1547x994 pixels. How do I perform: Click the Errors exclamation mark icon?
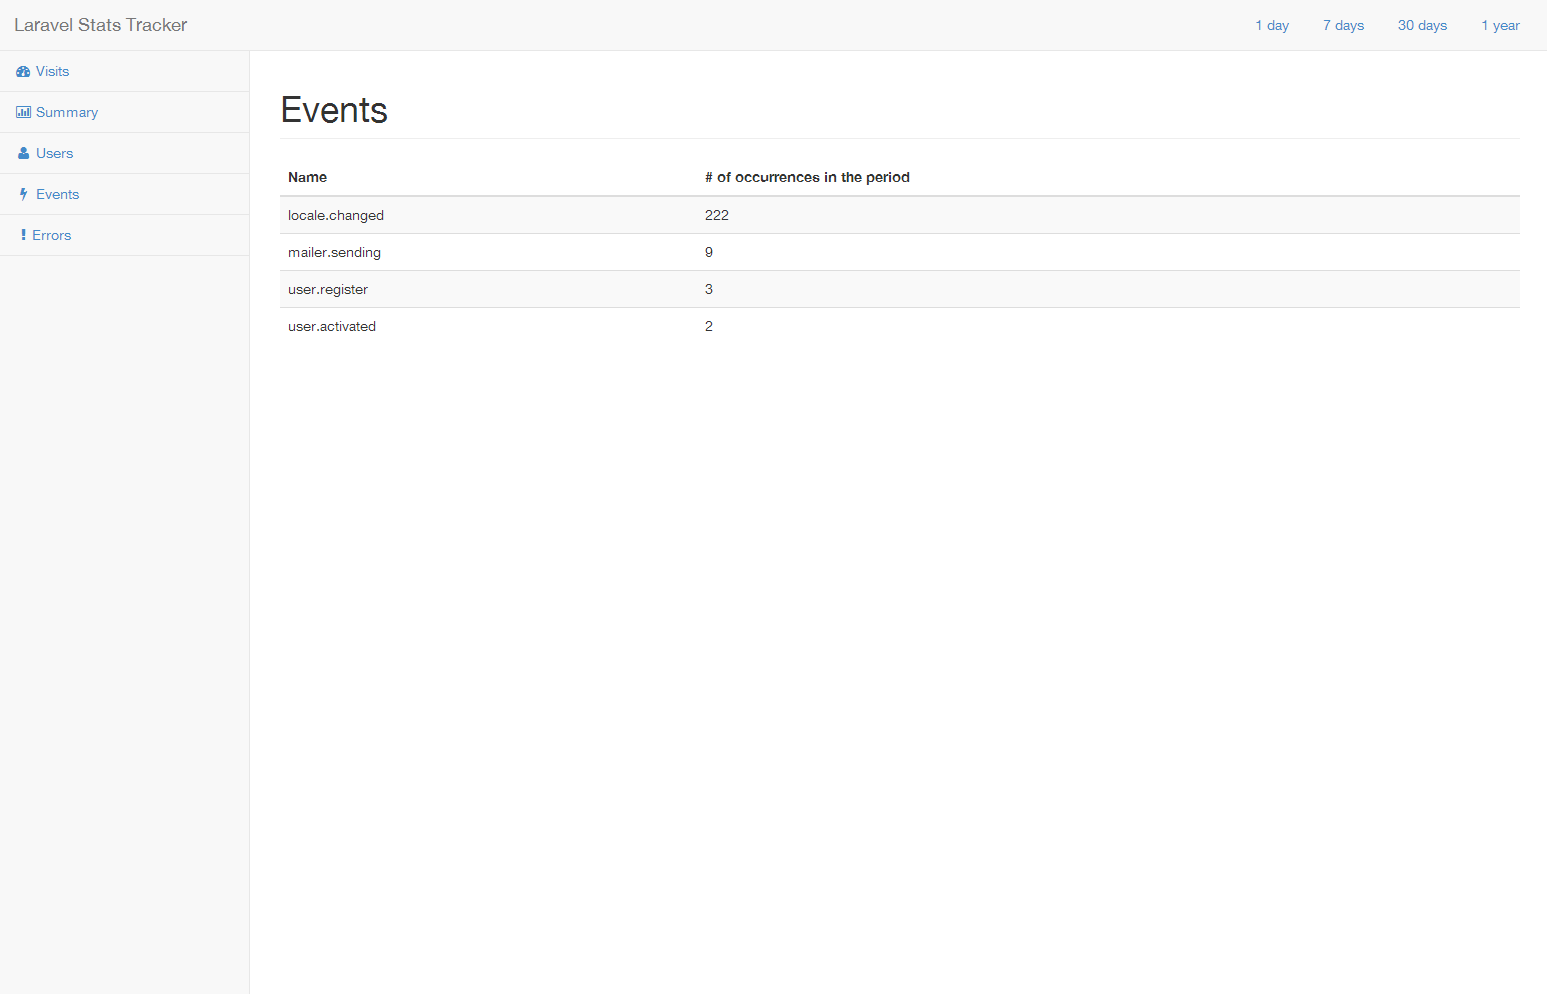[x=23, y=236]
